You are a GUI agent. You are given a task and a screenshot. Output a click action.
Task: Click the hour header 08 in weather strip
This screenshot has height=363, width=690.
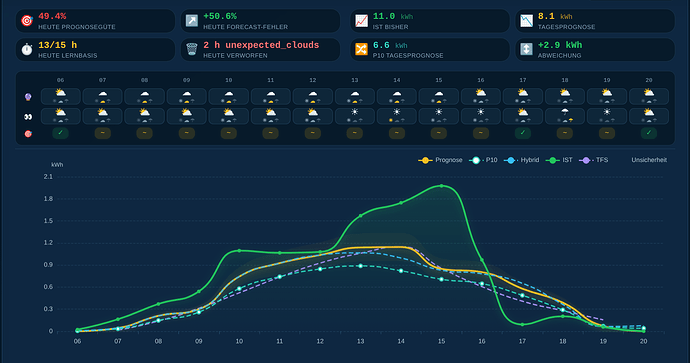[144, 80]
